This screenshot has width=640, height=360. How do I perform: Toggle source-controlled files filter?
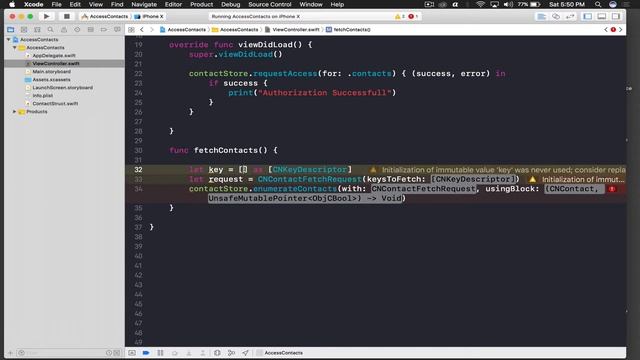[x=117, y=353]
